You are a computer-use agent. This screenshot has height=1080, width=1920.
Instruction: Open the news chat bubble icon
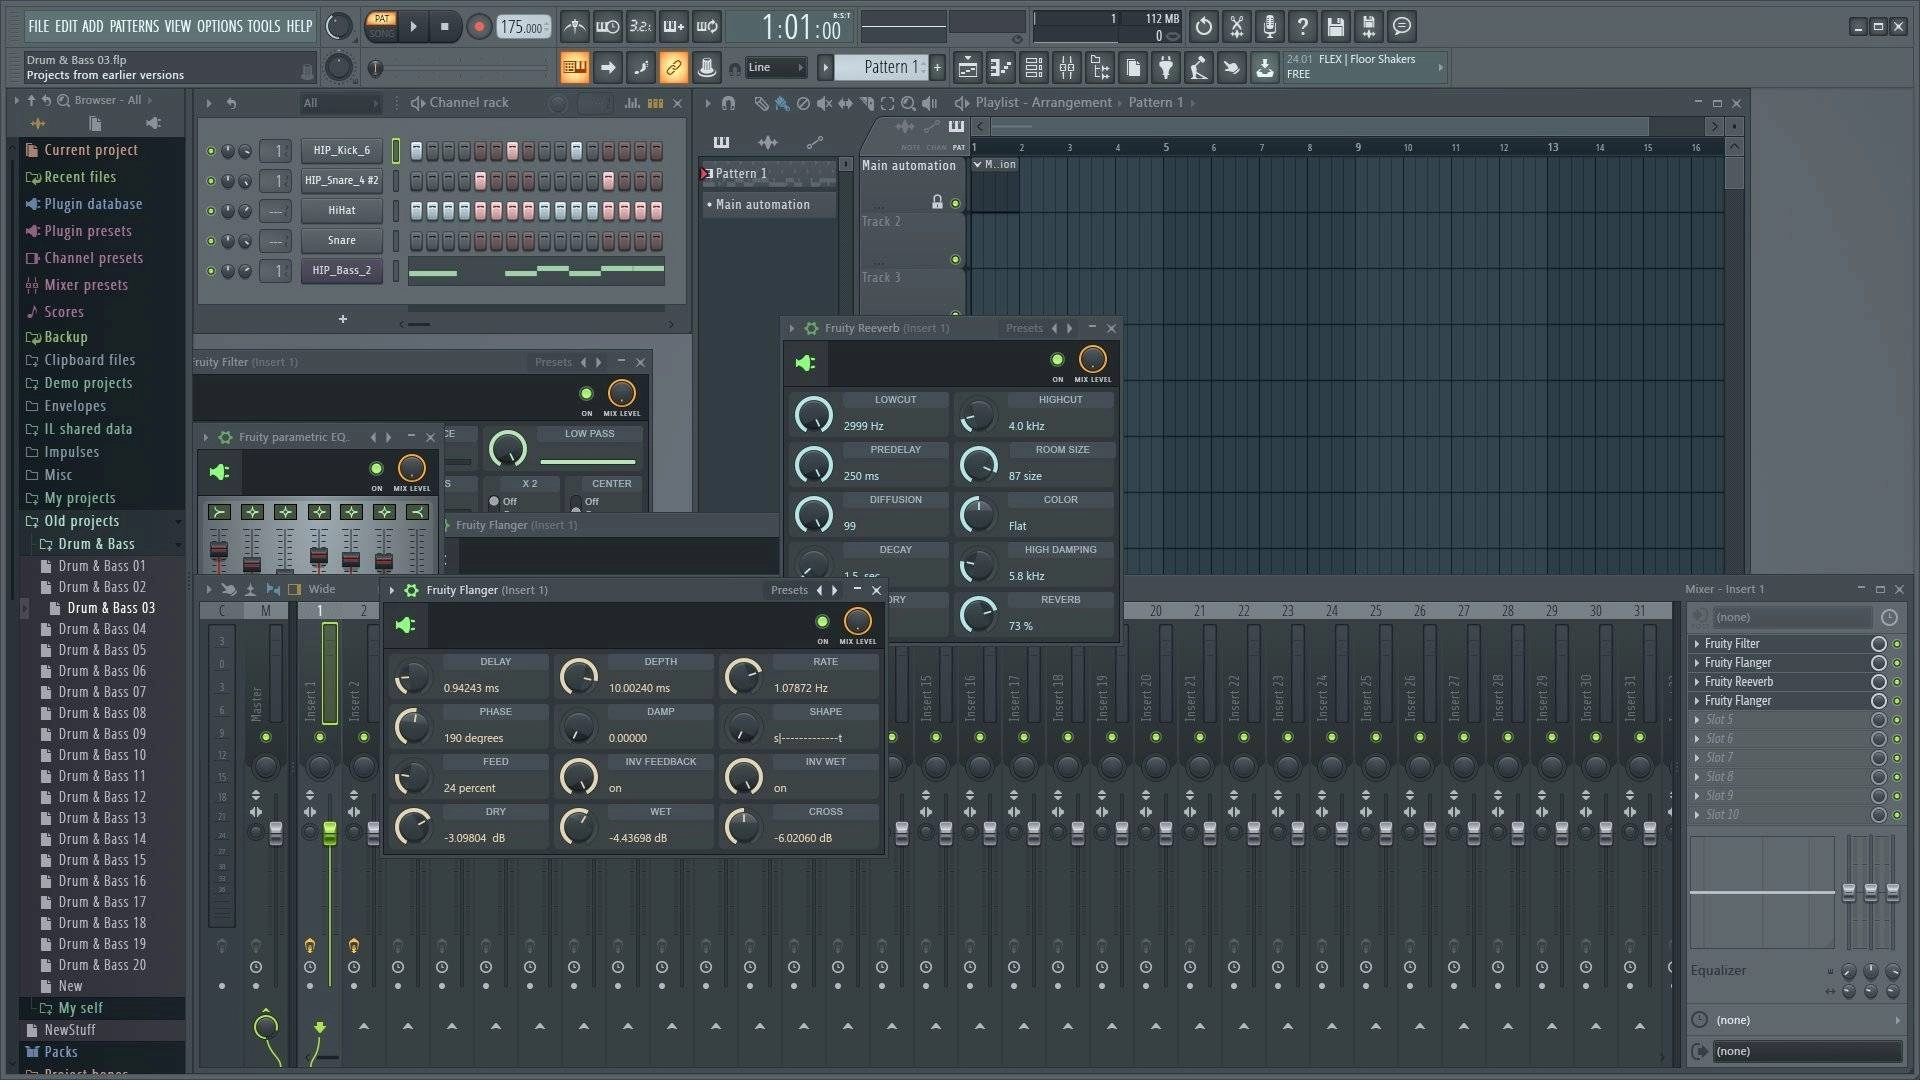1402,27
